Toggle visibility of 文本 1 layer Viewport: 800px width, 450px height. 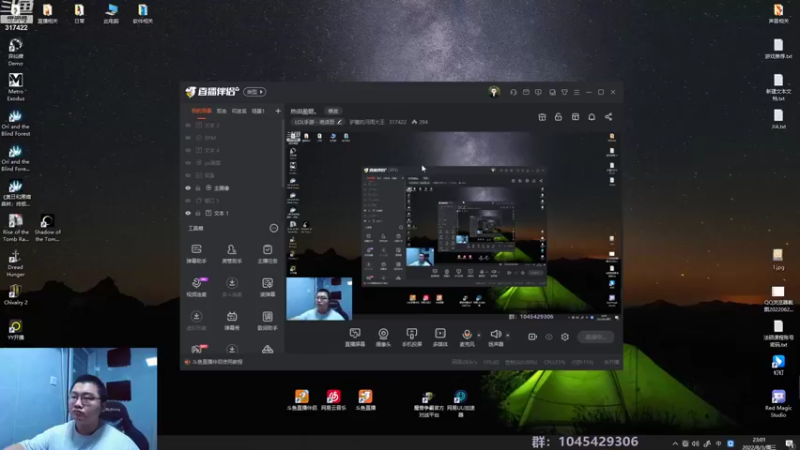[188, 213]
